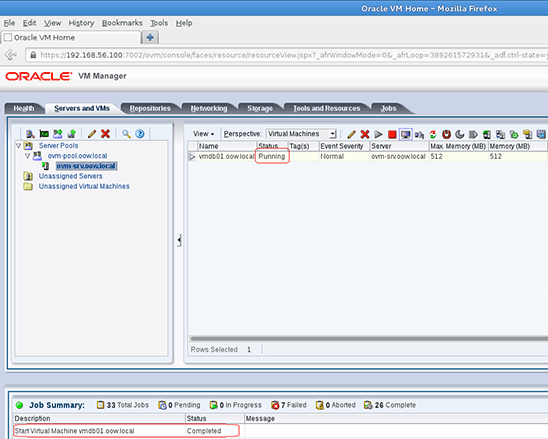Click the moon Suspend icon
548x439 pixels.
[460, 134]
